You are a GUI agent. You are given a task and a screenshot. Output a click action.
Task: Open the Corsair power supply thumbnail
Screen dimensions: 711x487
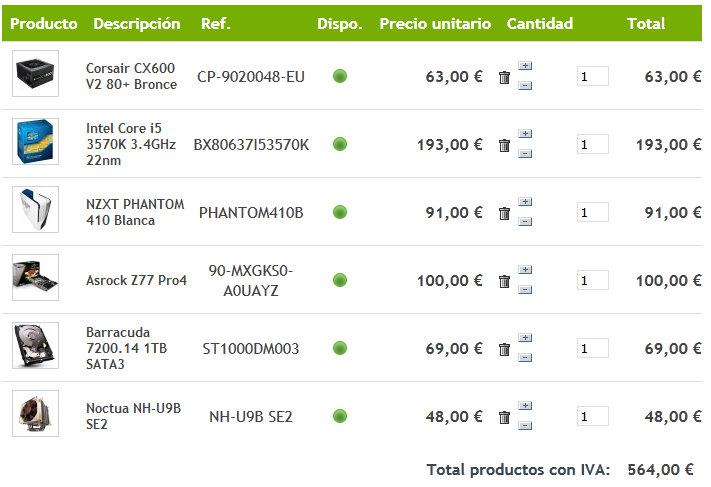point(35,74)
